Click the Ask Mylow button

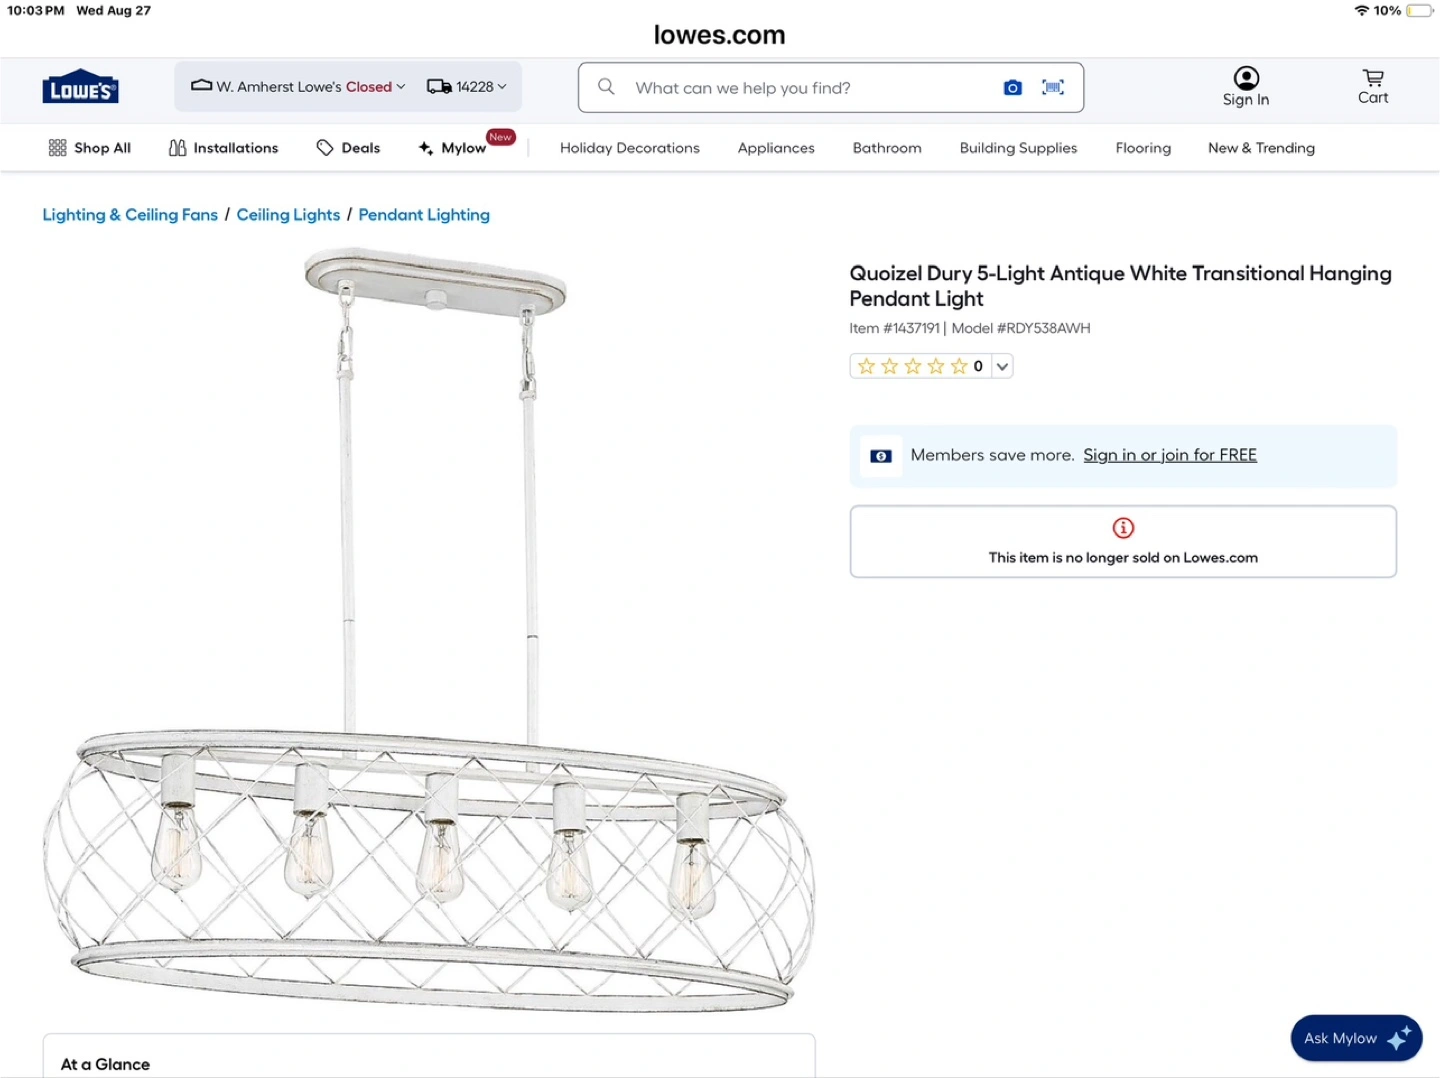pyautogui.click(x=1355, y=1038)
